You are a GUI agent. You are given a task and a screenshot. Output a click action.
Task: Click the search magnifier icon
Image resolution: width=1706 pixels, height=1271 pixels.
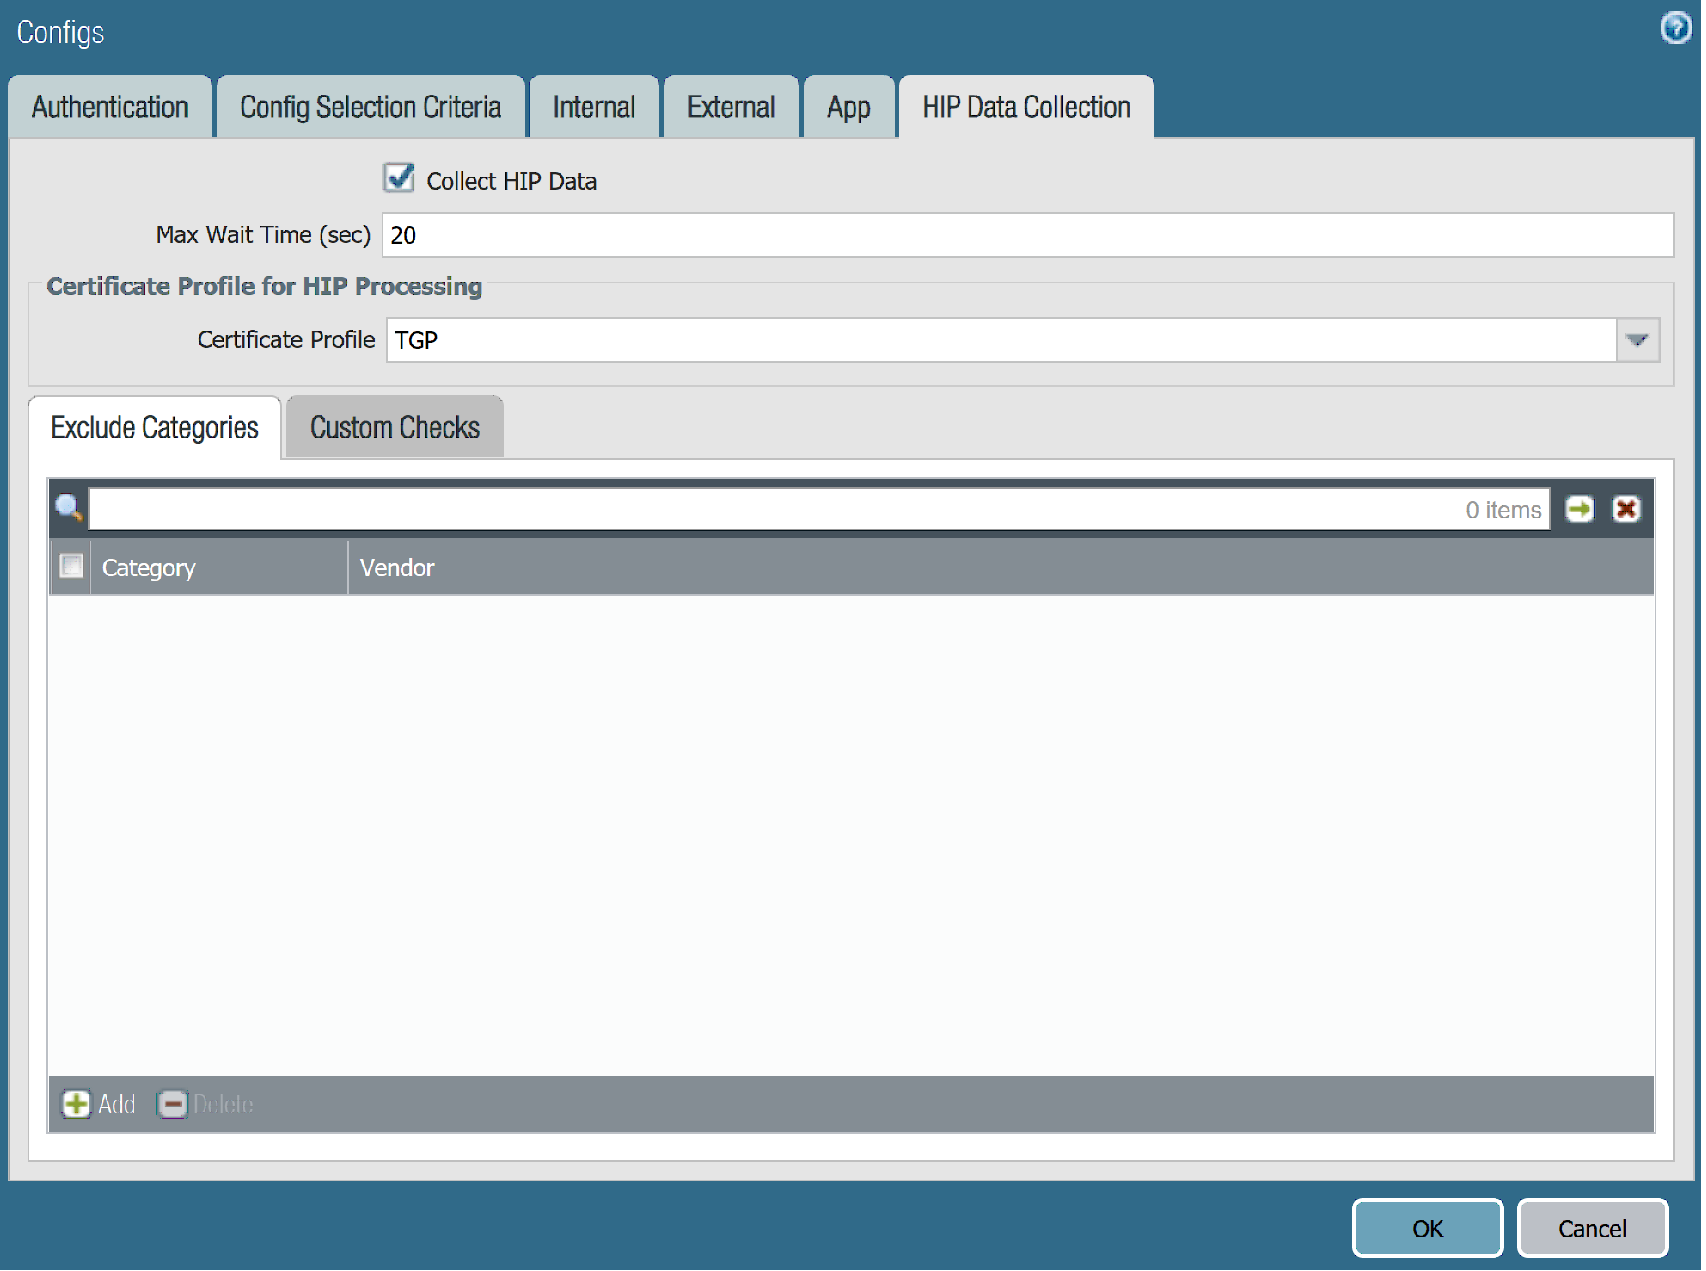pos(68,508)
